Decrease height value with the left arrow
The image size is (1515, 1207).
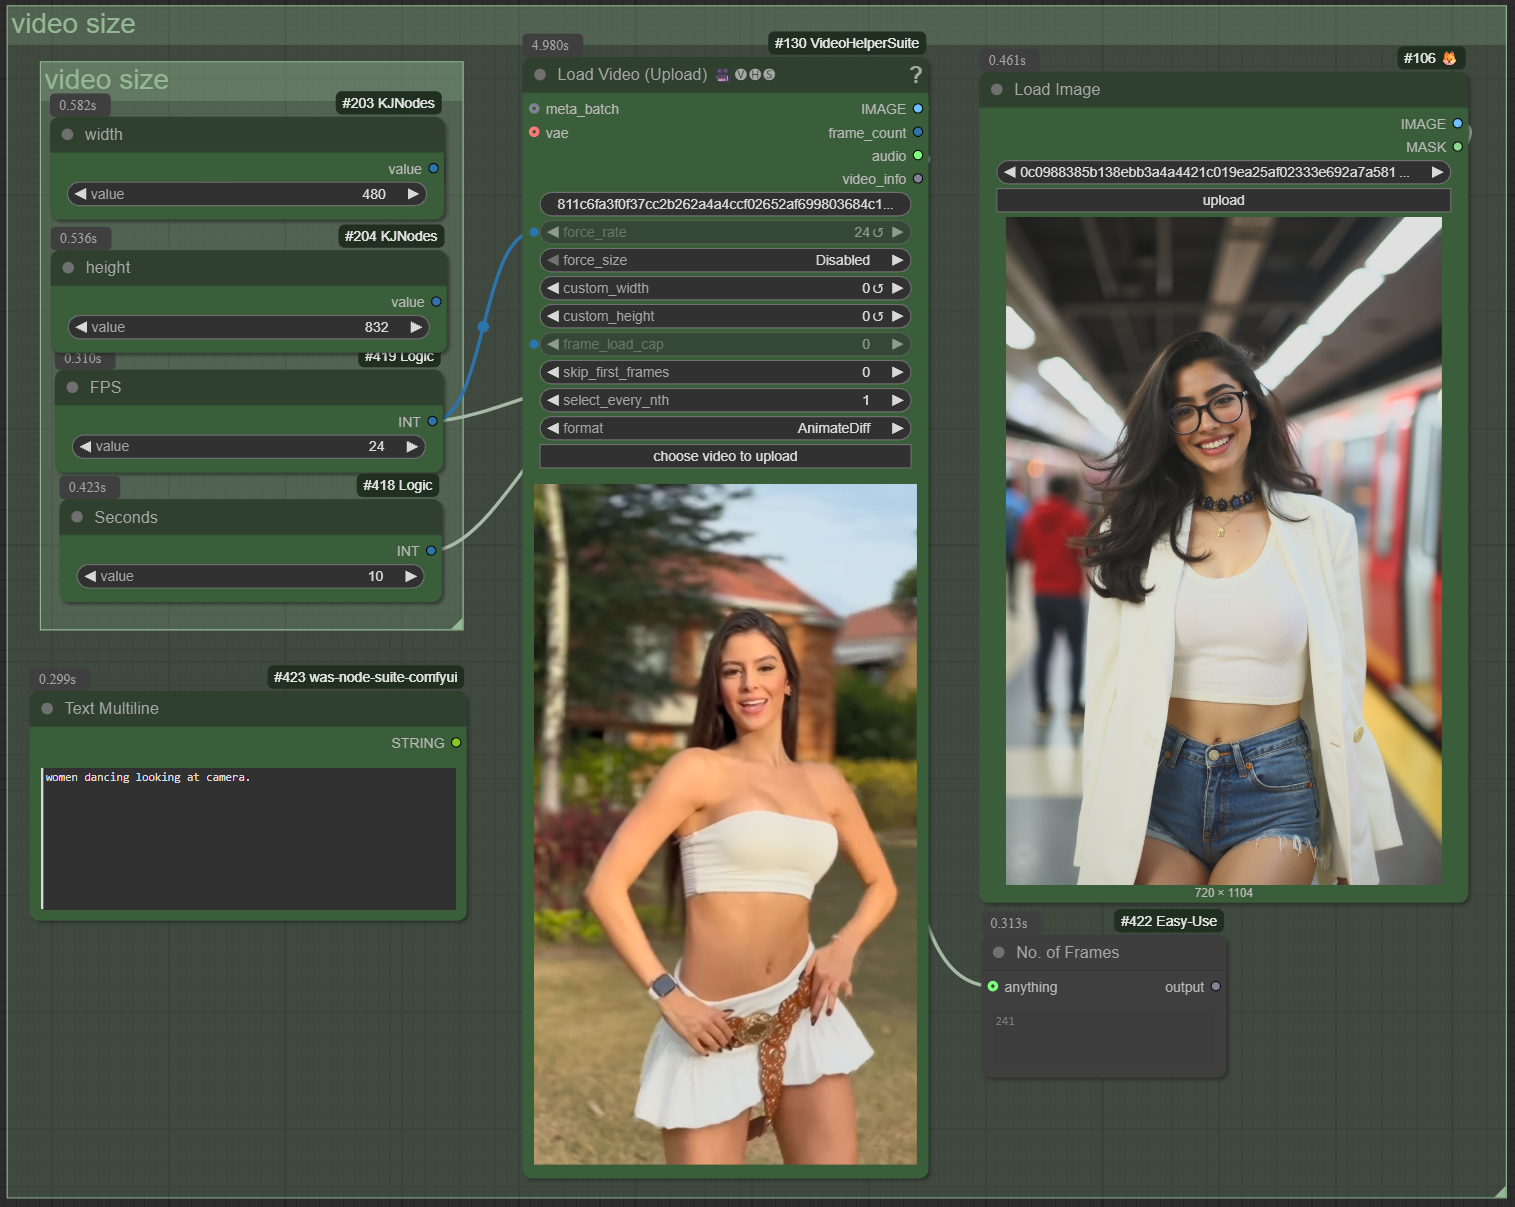81,327
